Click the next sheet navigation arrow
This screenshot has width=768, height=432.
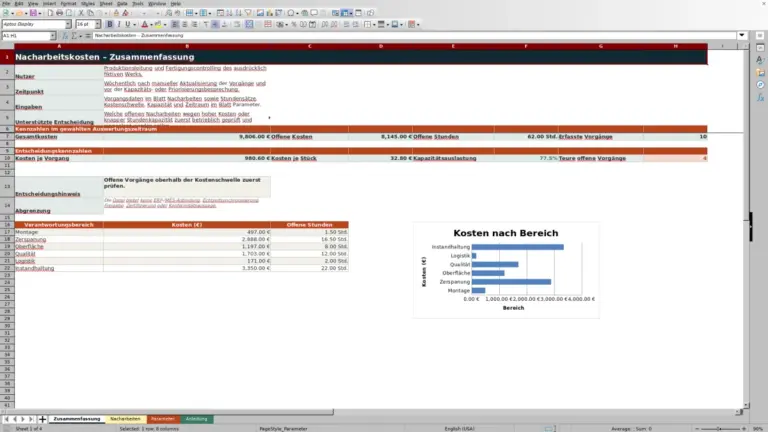[x=23, y=419]
